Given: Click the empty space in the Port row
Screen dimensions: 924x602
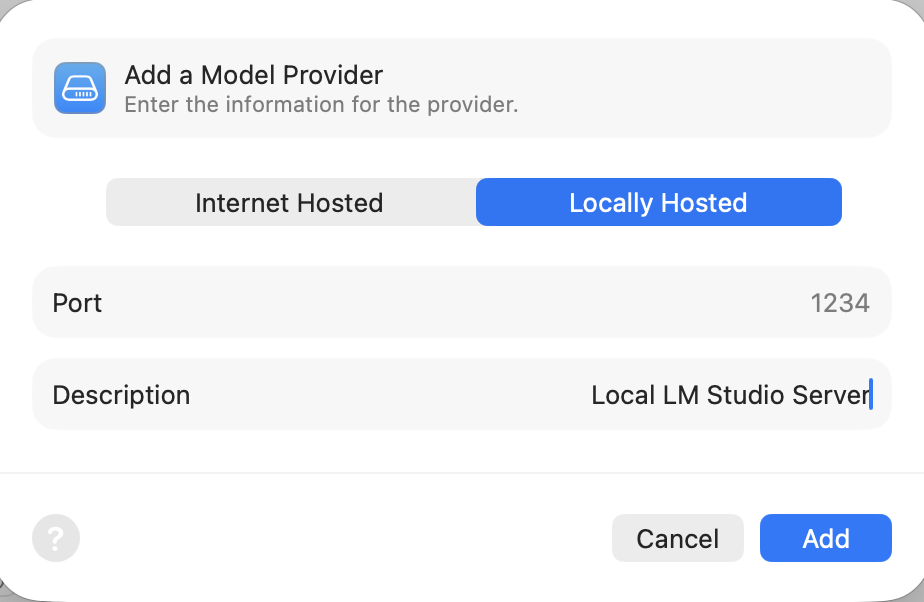Looking at the screenshot, I should pos(450,303).
